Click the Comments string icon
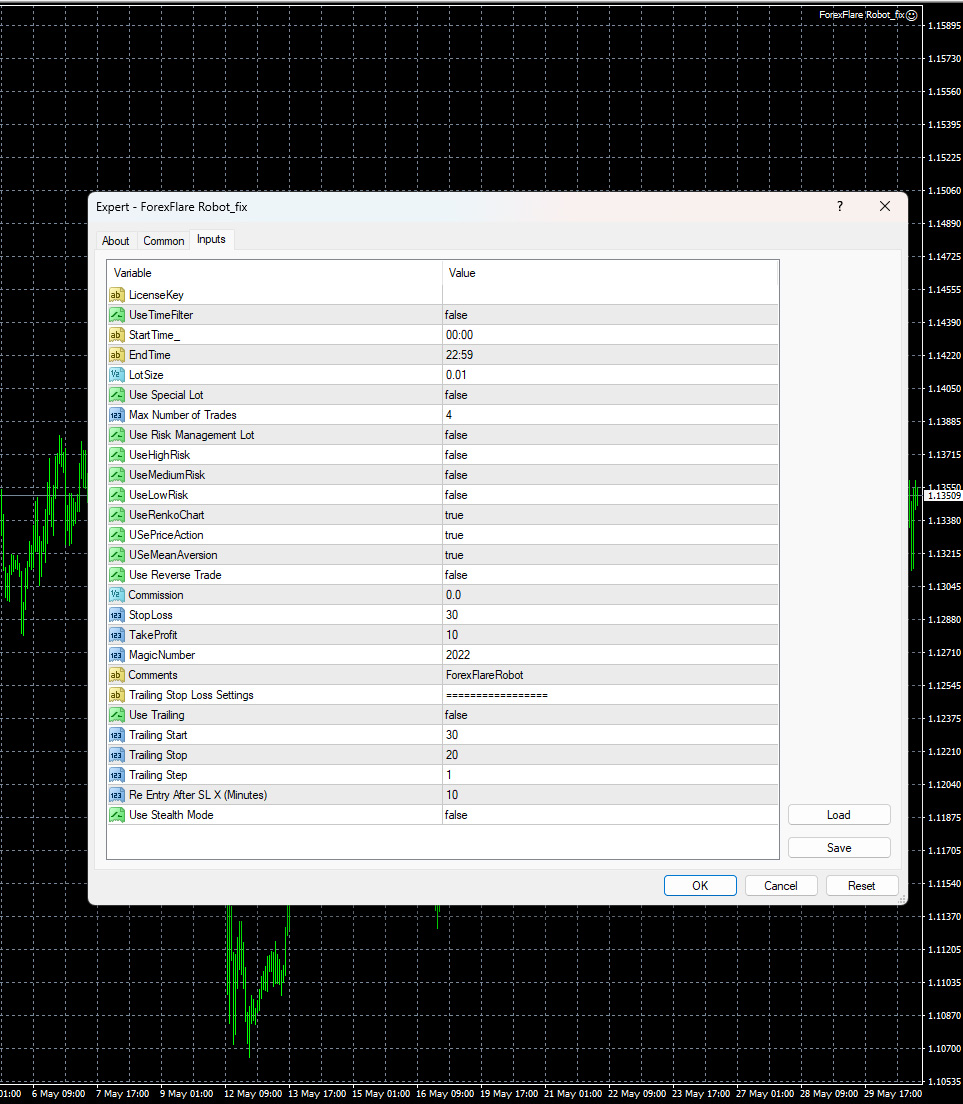Screen dimensions: 963x1104 117,675
